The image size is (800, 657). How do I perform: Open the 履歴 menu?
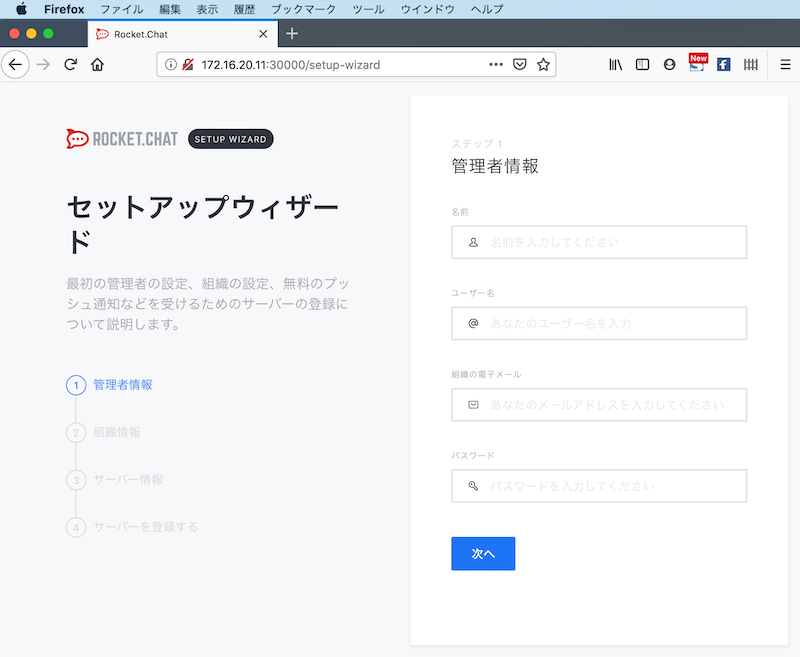click(244, 9)
